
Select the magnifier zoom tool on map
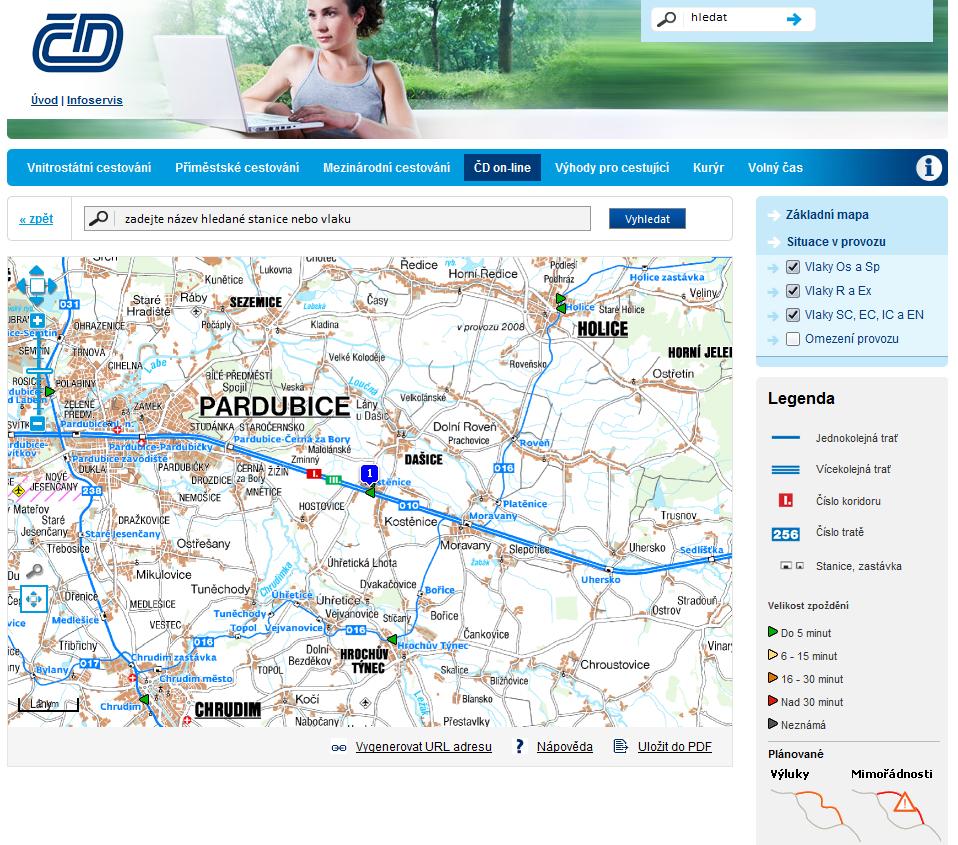pyautogui.click(x=34, y=571)
